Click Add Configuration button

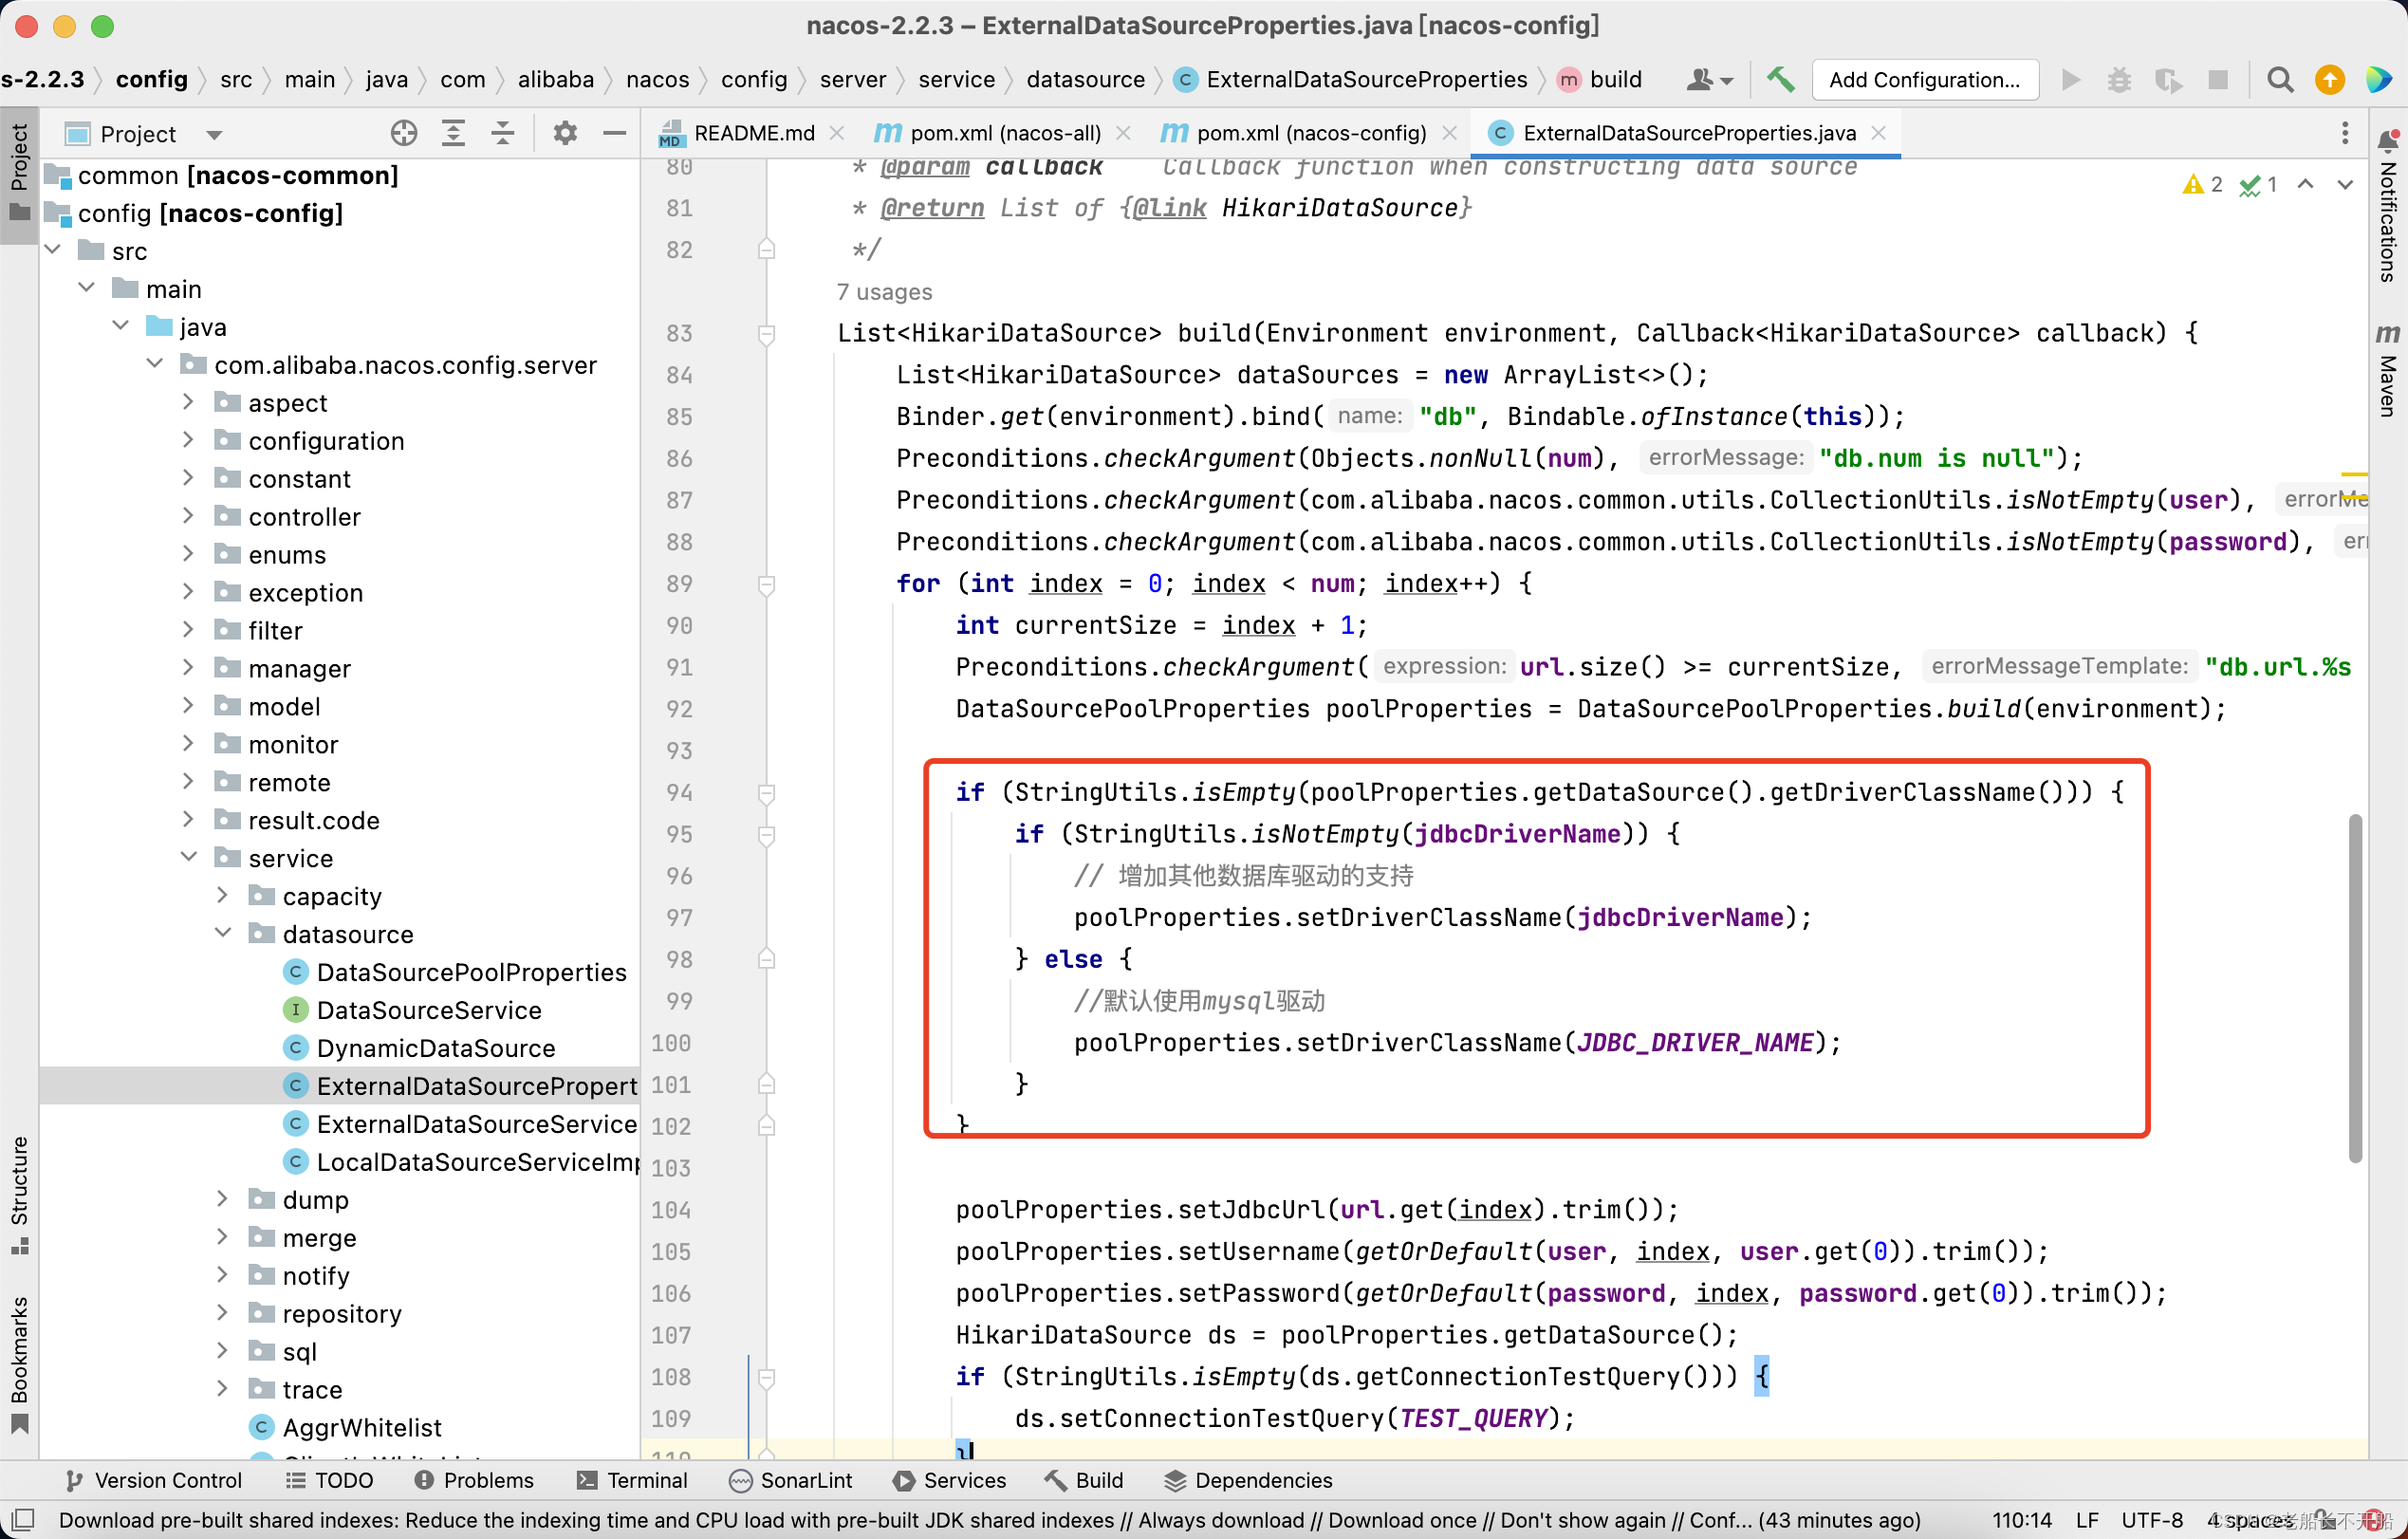1924,79
